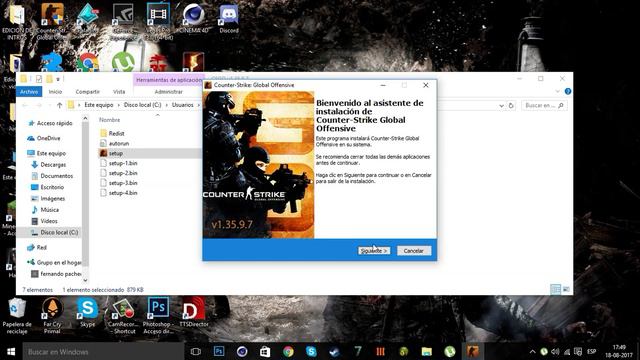This screenshot has width=640, height=360.
Task: Switch to the Inicio ribbon tab
Action: [x=55, y=92]
